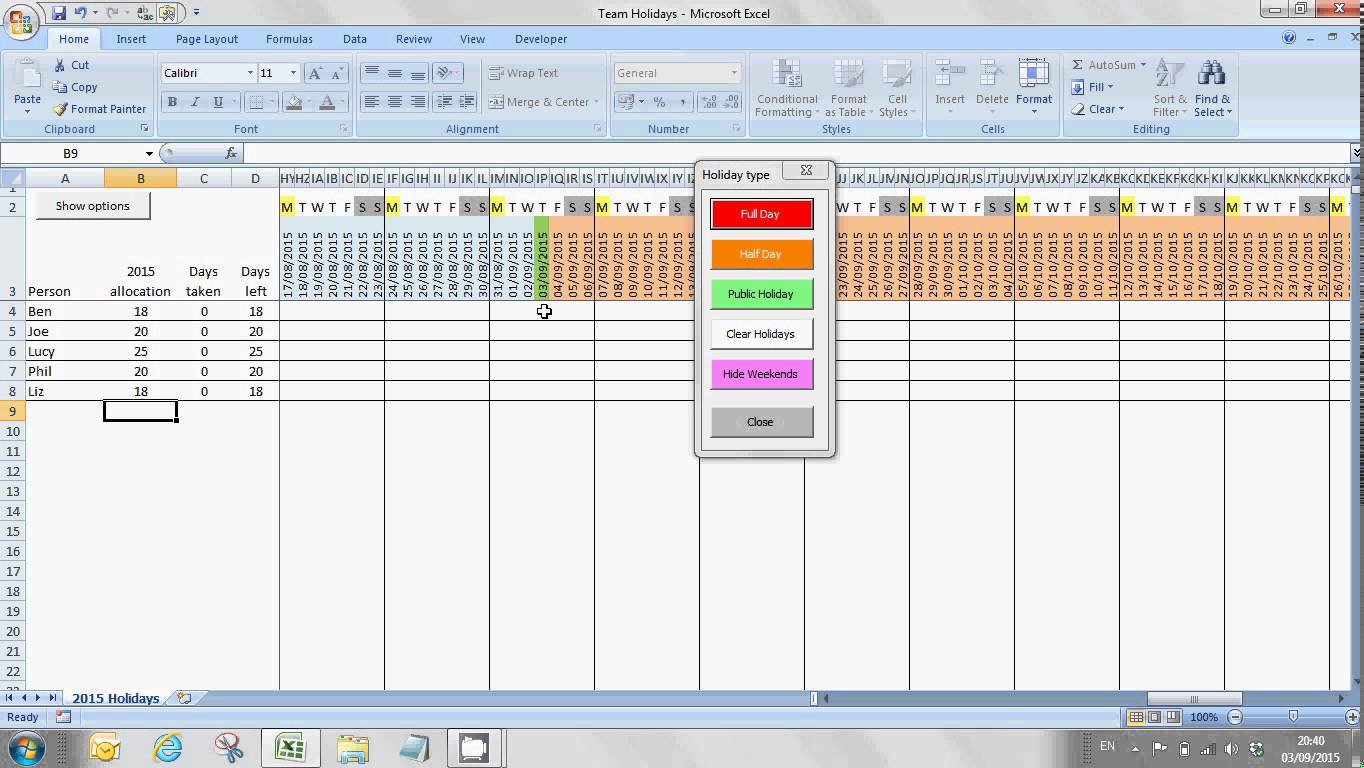This screenshot has height=768, width=1364.
Task: Click the Find & Select binoculars icon
Action: [1212, 76]
